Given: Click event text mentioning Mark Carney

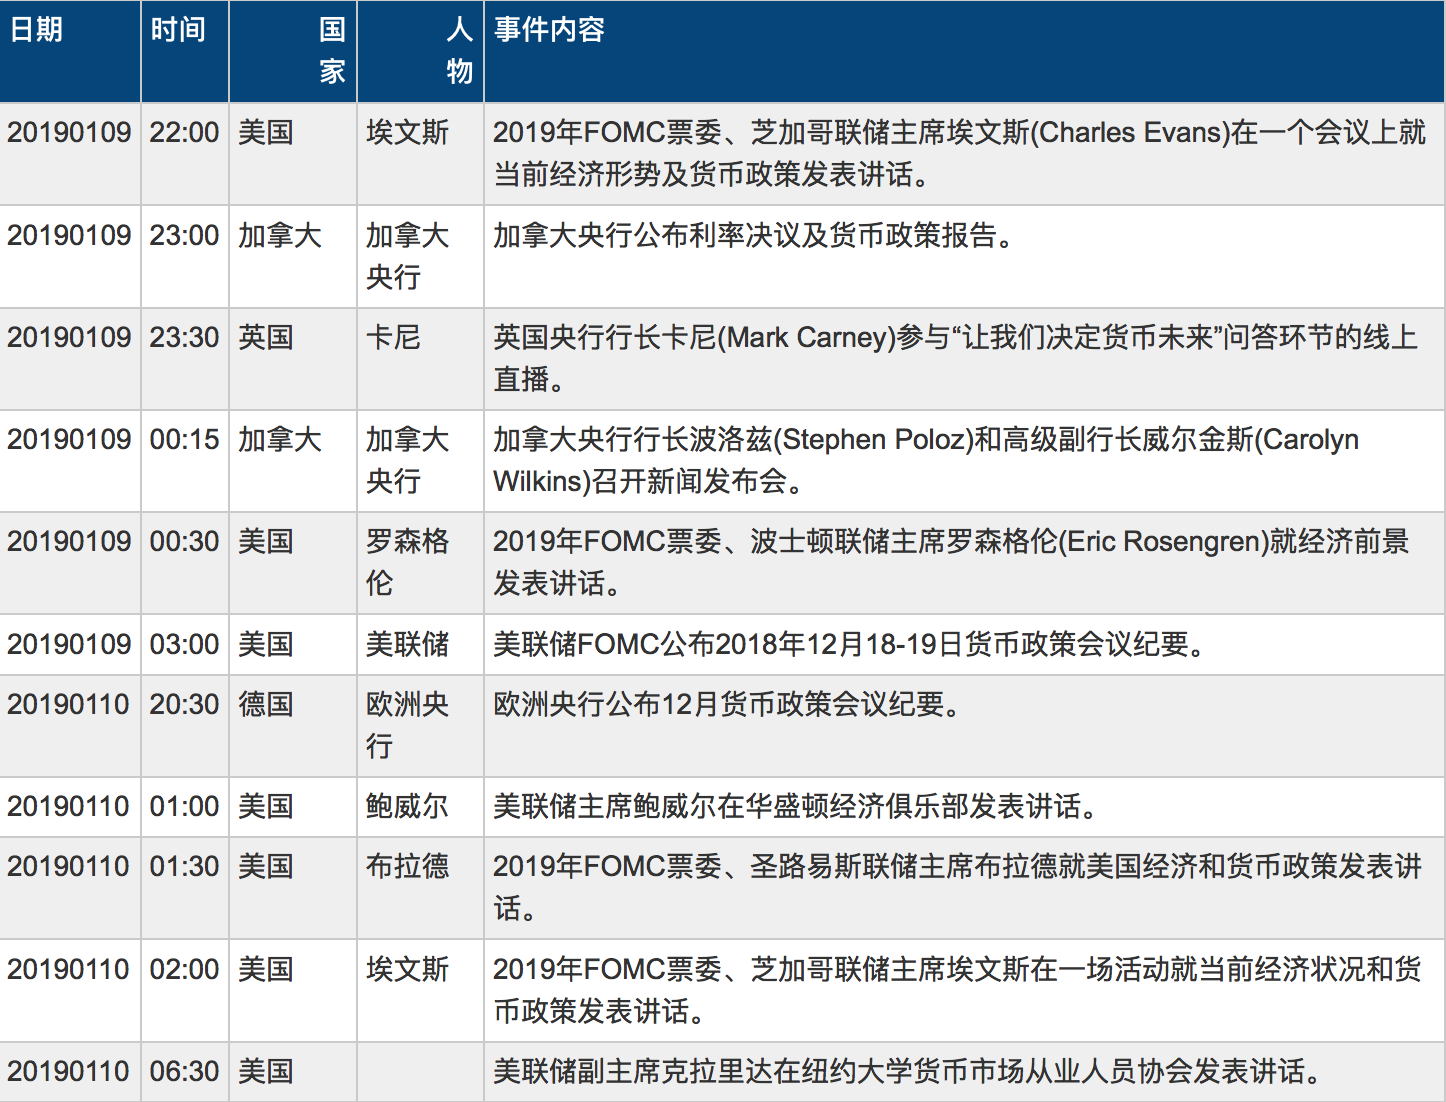Looking at the screenshot, I should point(955,358).
